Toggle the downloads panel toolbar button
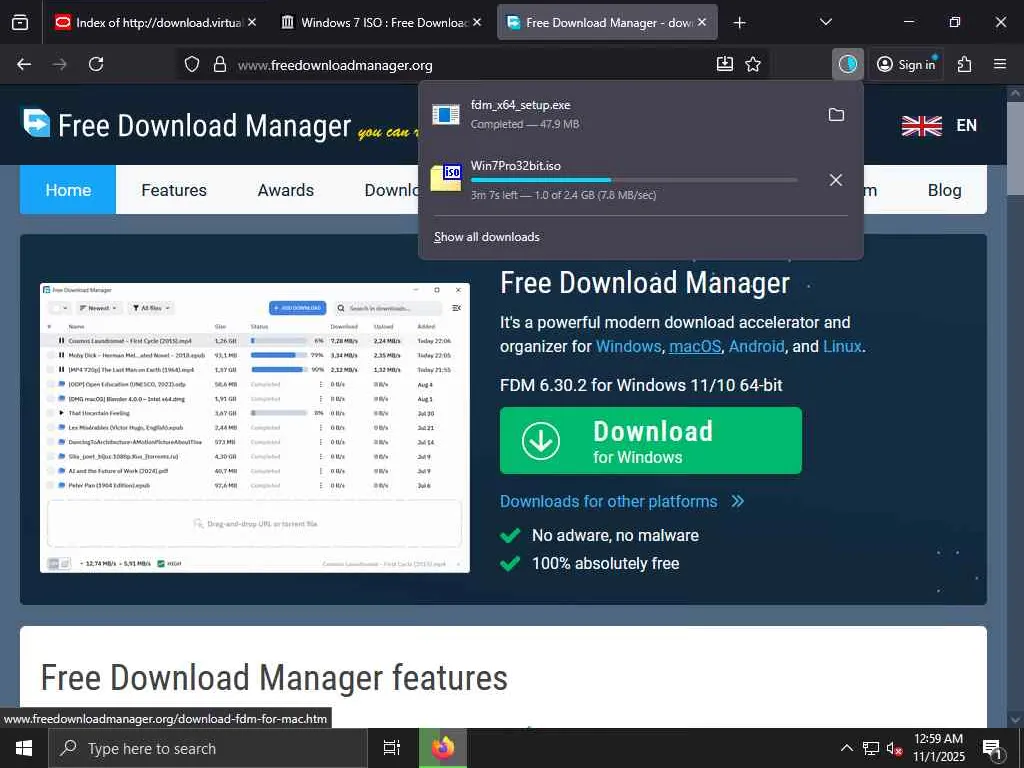This screenshot has height=768, width=1024. tap(848, 64)
